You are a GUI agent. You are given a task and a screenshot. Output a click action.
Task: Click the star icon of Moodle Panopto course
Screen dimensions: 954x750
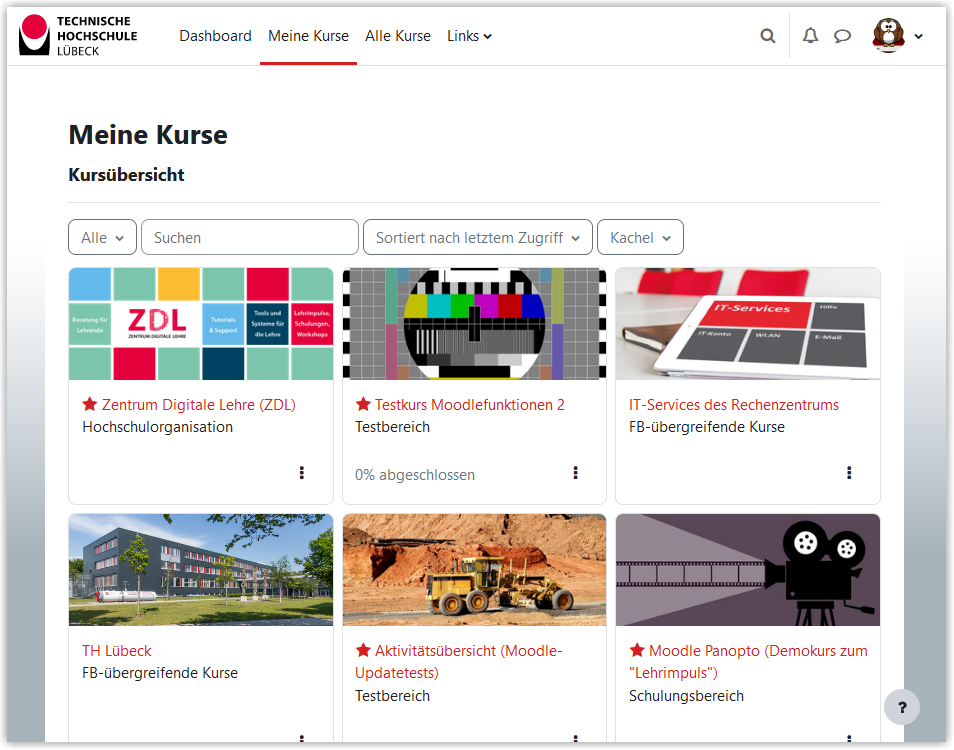[x=637, y=650]
